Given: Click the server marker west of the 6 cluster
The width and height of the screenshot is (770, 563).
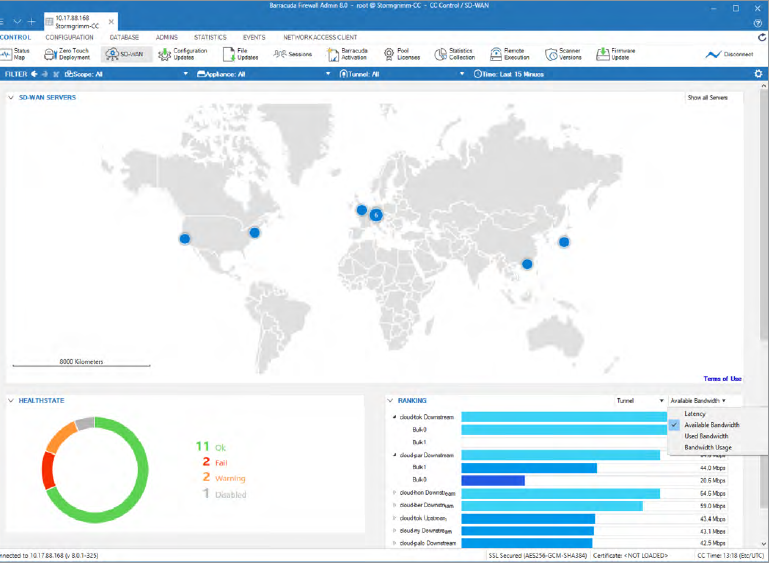Looking at the screenshot, I should [x=362, y=210].
